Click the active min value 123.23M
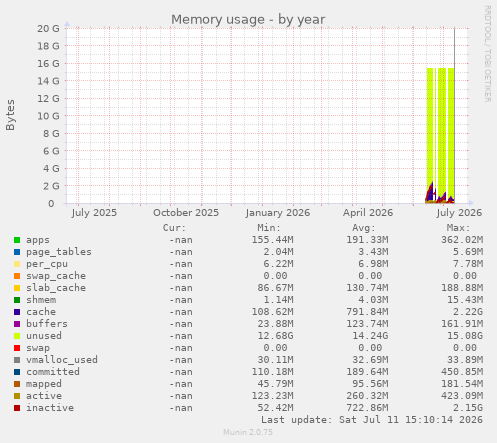Image resolution: width=497 pixels, height=443 pixels. point(272,396)
